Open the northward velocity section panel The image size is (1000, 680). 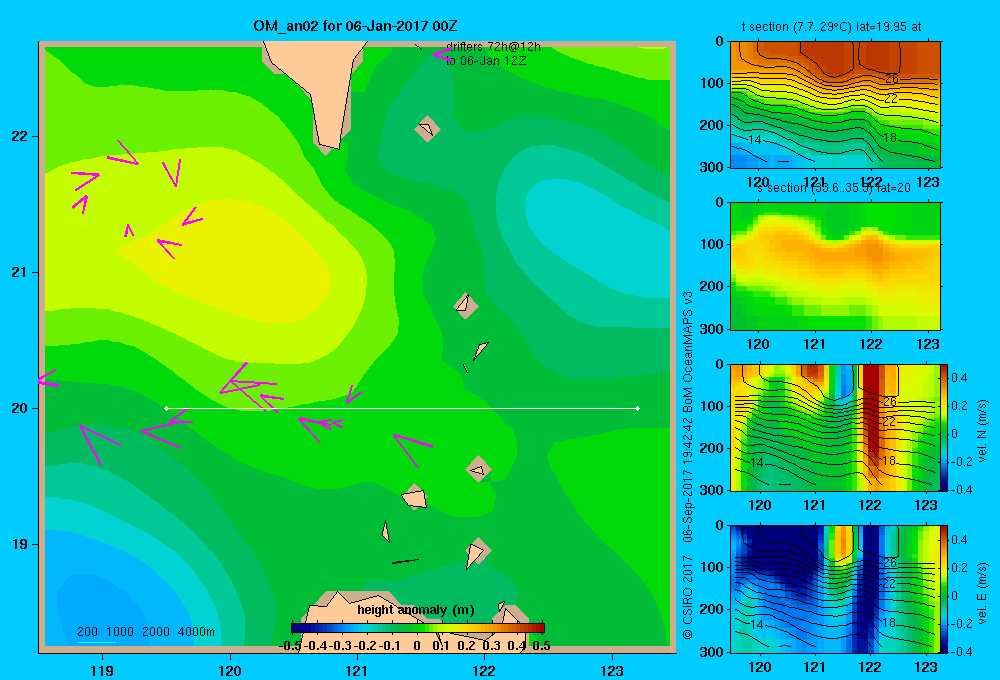pos(835,427)
